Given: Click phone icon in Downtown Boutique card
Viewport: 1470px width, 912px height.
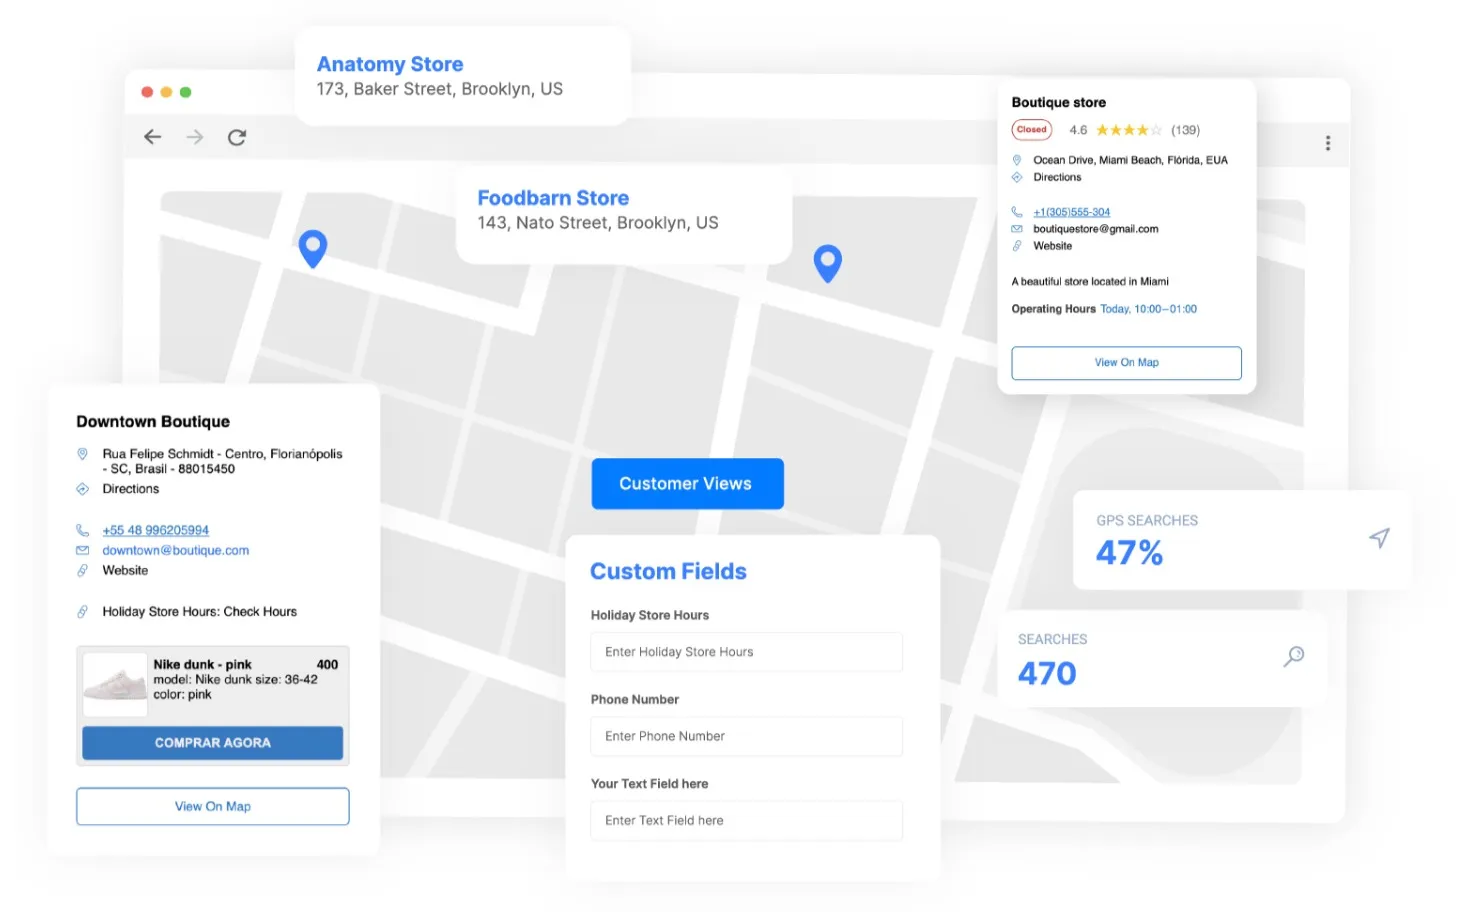Looking at the screenshot, I should [x=83, y=530].
